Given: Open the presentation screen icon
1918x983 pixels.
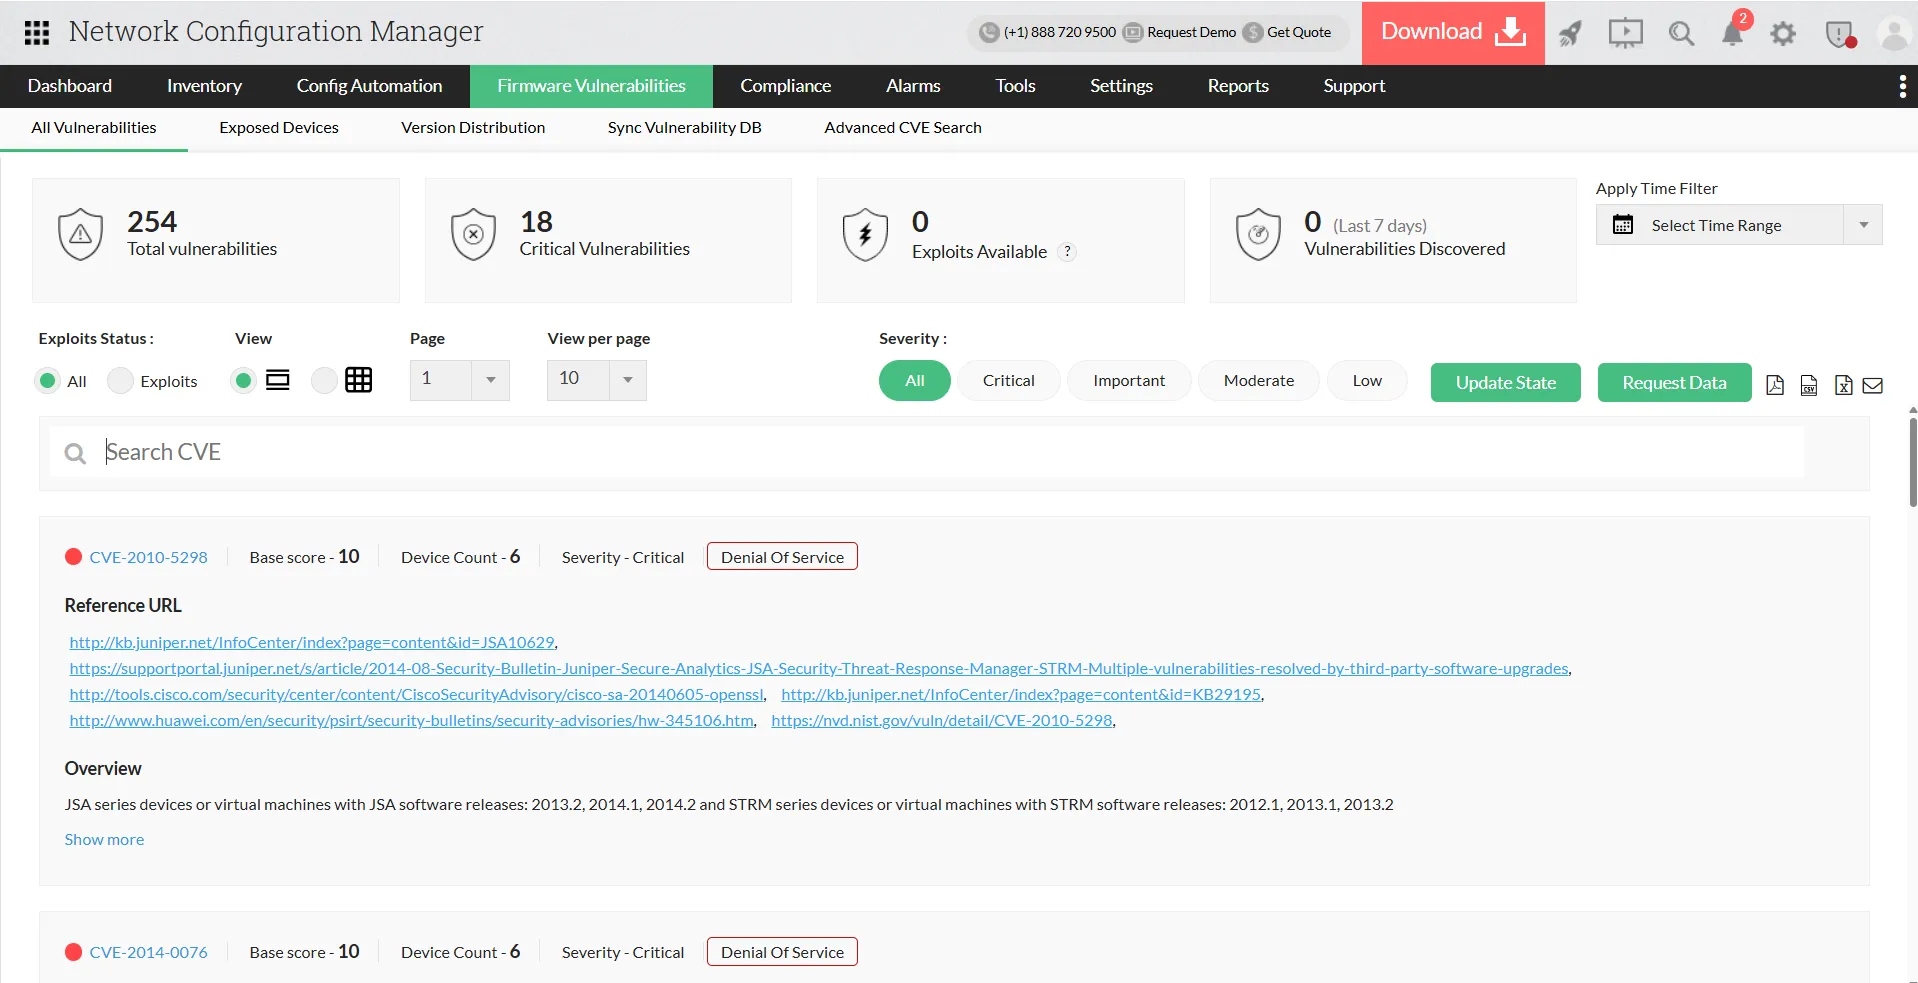Looking at the screenshot, I should [1626, 33].
